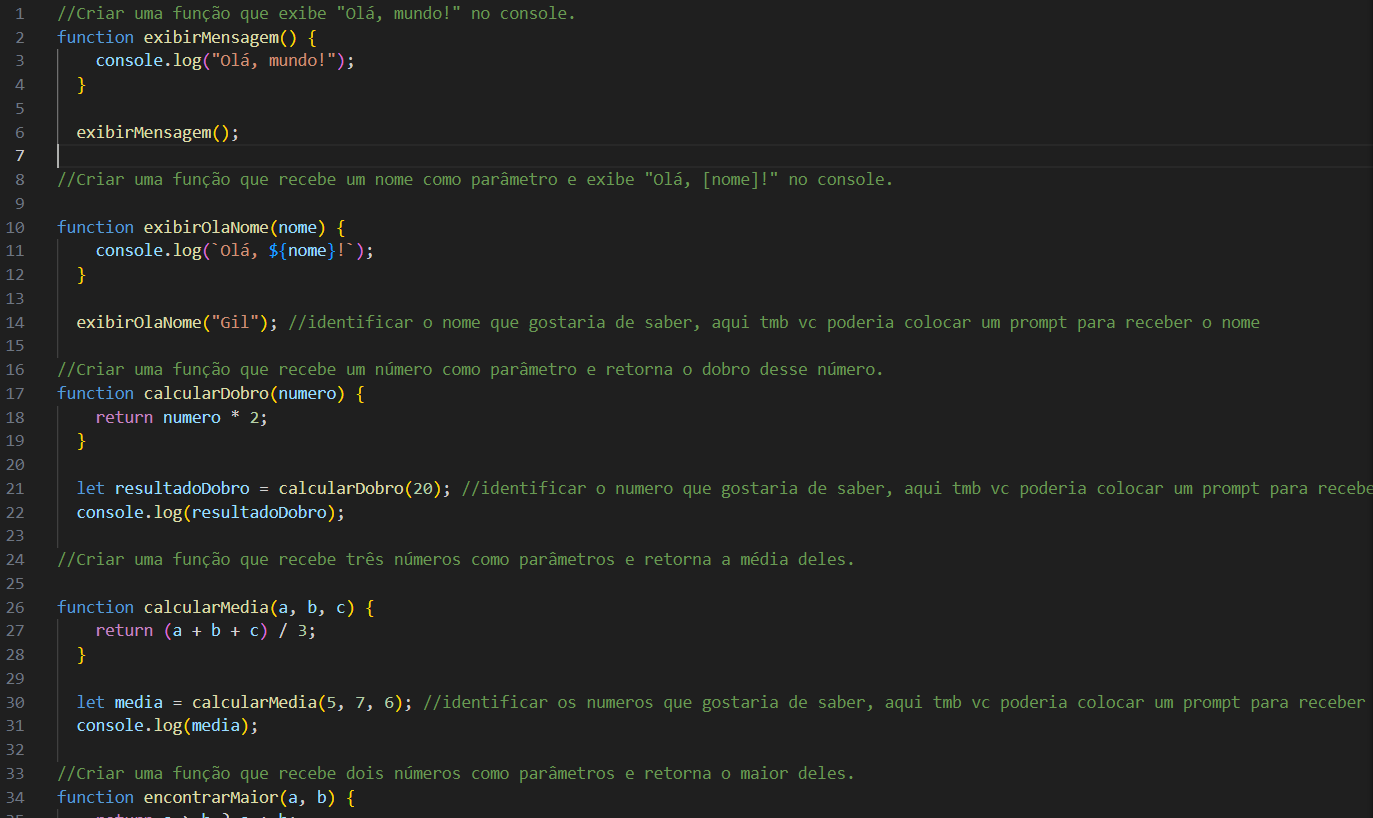Click the closing brace on line 12

point(82,274)
